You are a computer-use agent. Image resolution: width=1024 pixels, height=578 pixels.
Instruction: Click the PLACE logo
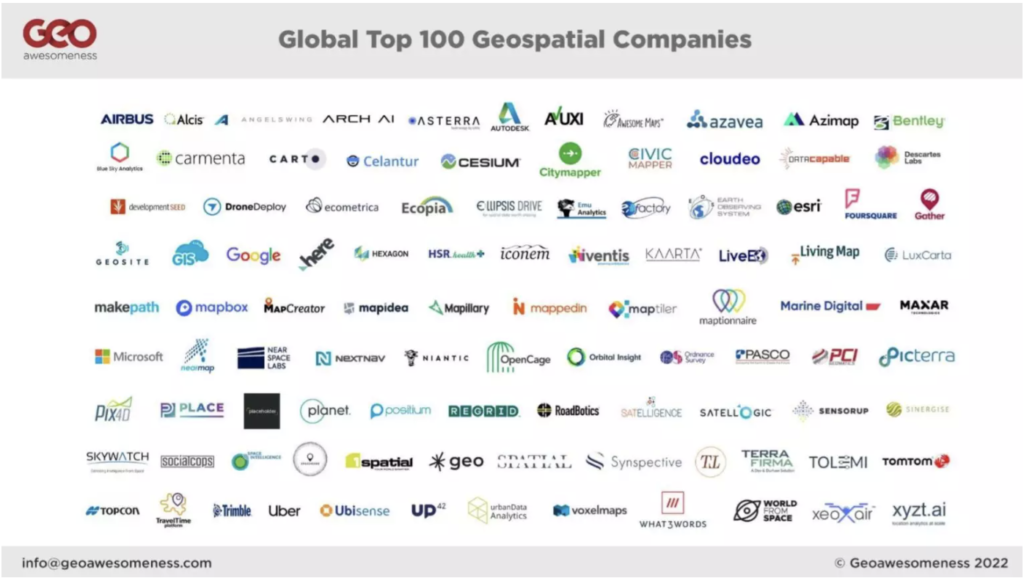pos(192,409)
